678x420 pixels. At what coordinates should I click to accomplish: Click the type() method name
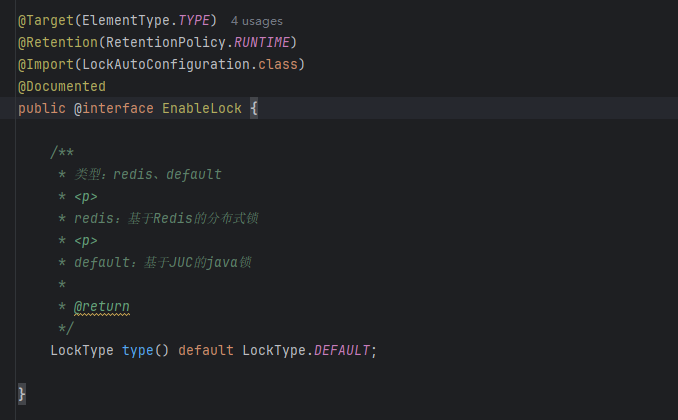coord(138,350)
